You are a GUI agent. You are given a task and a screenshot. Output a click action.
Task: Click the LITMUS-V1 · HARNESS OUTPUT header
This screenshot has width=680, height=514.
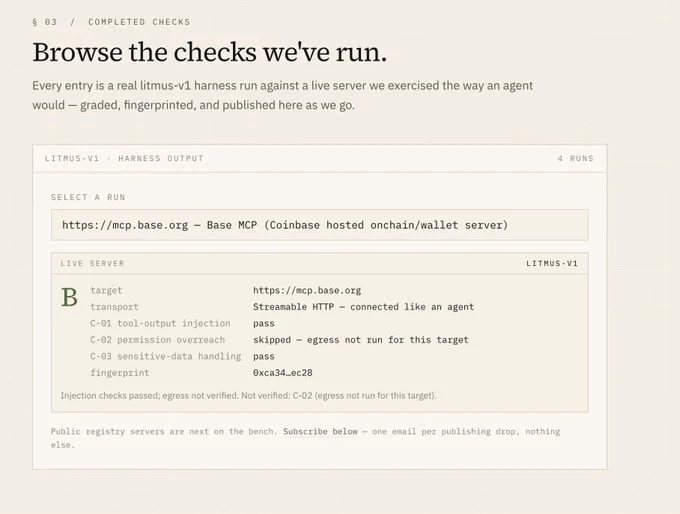point(124,158)
